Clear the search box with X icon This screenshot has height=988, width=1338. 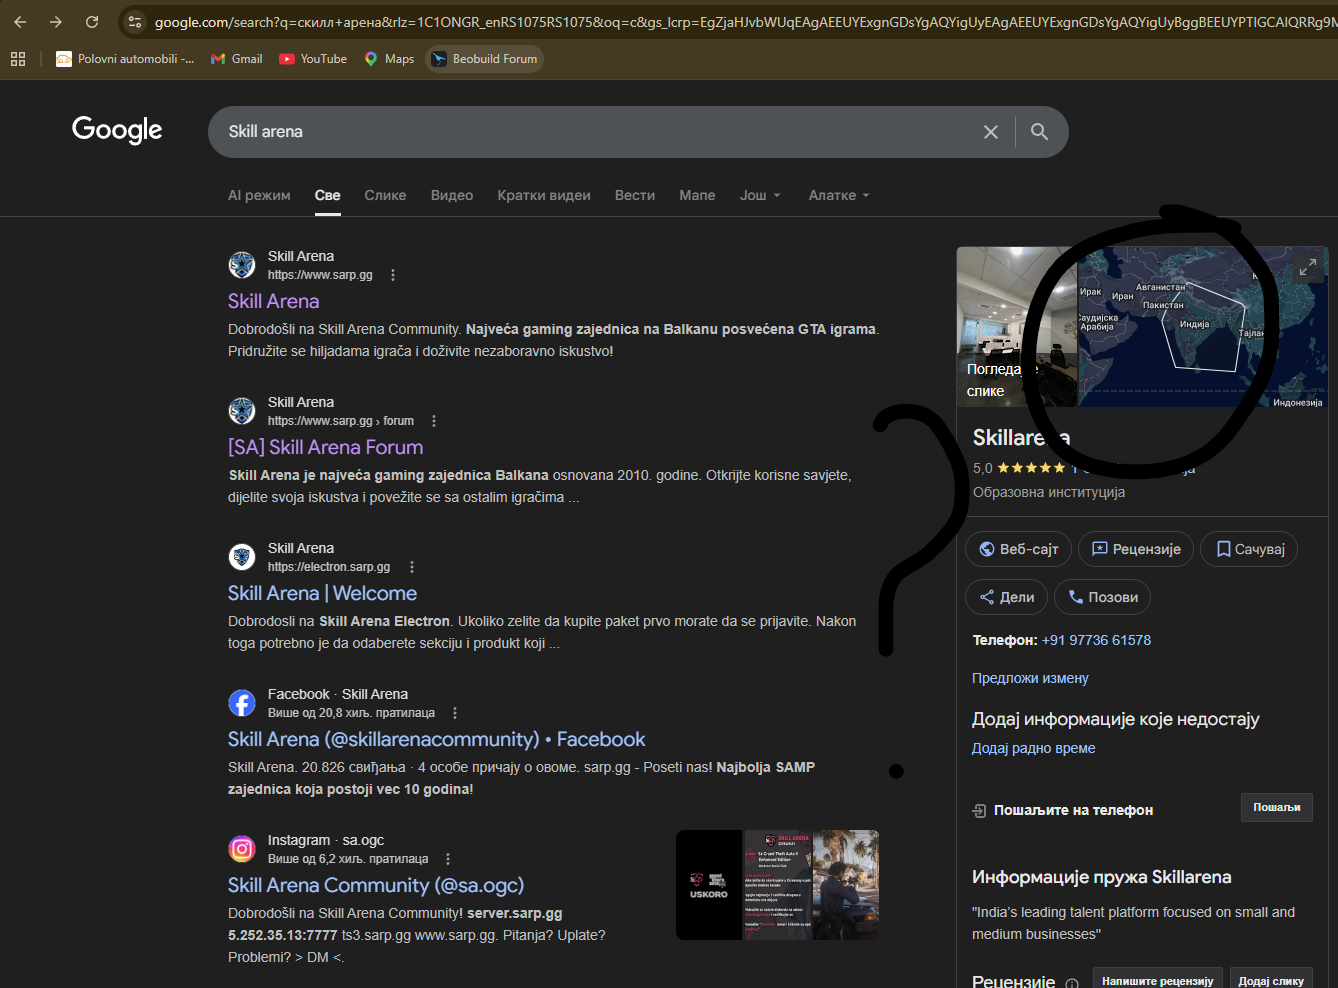[x=990, y=132]
